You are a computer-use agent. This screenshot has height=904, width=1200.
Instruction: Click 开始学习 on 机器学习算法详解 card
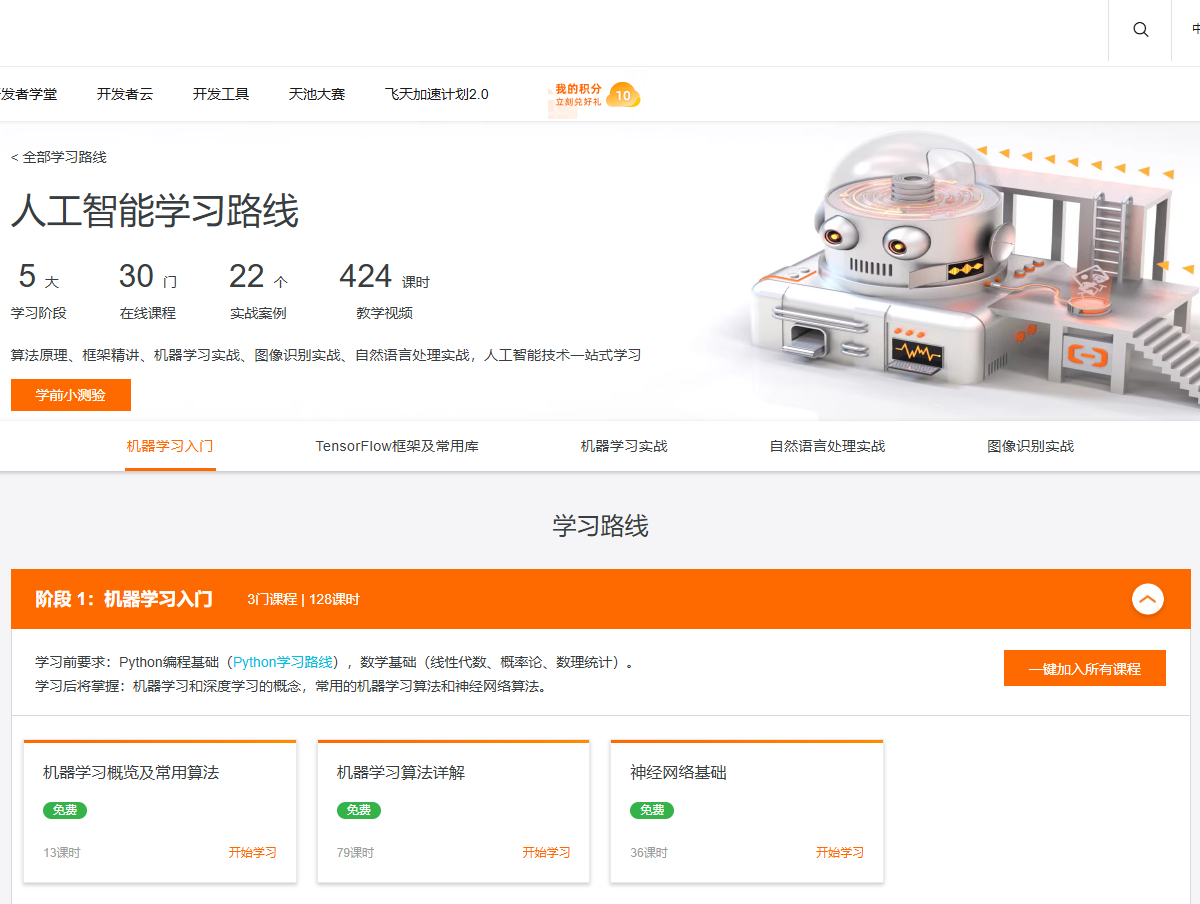tap(546, 853)
